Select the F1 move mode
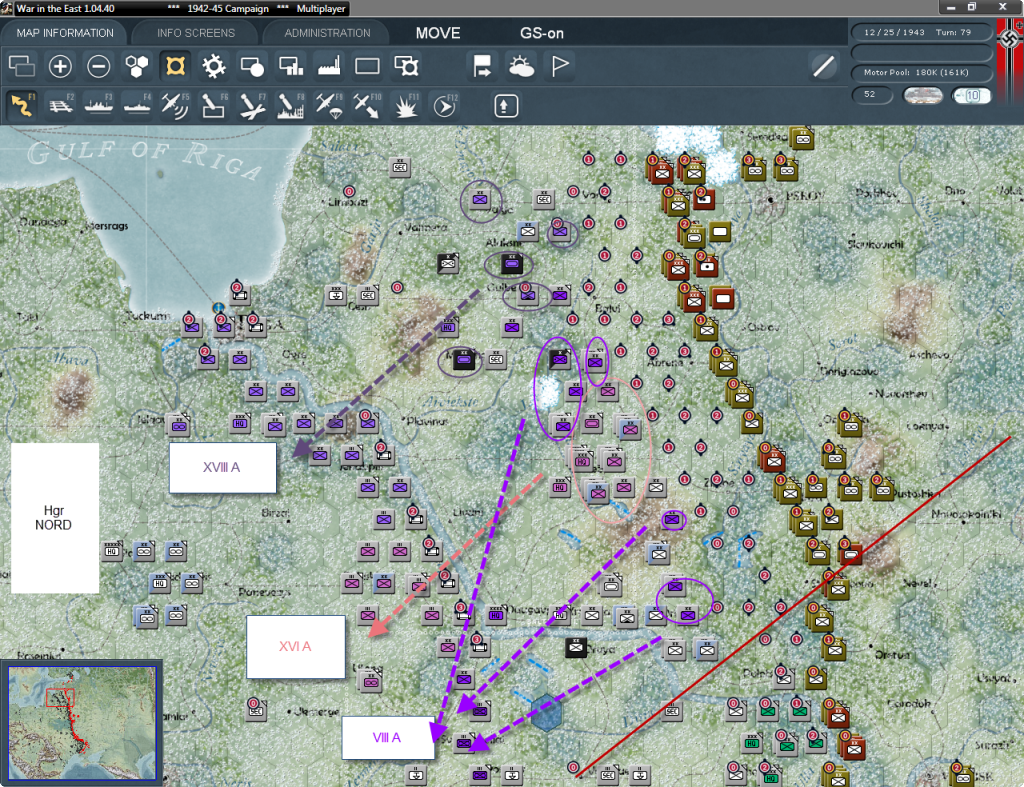This screenshot has height=787, width=1024. (22, 105)
